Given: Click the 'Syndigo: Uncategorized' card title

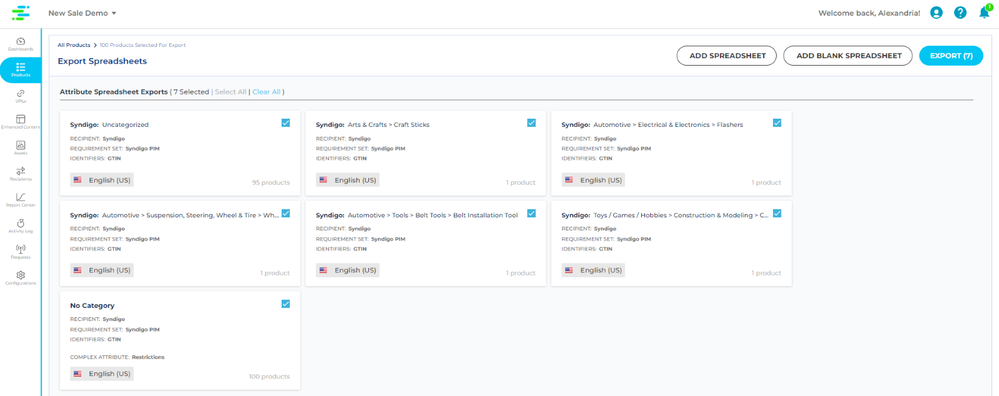Looking at the screenshot, I should tap(109, 125).
